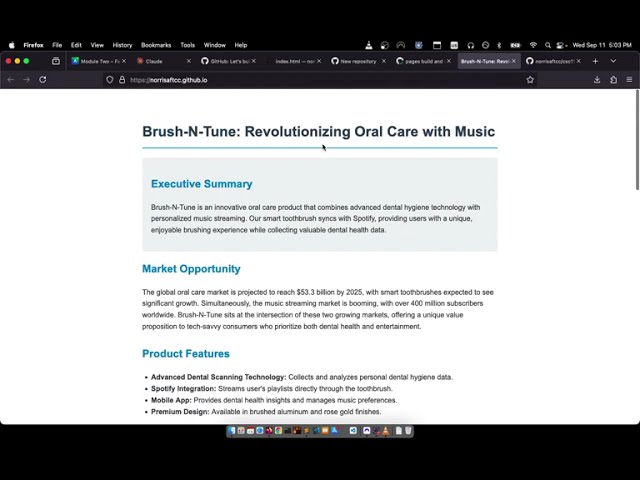Focus the URL address bar
The image size is (640, 480).
[322, 80]
